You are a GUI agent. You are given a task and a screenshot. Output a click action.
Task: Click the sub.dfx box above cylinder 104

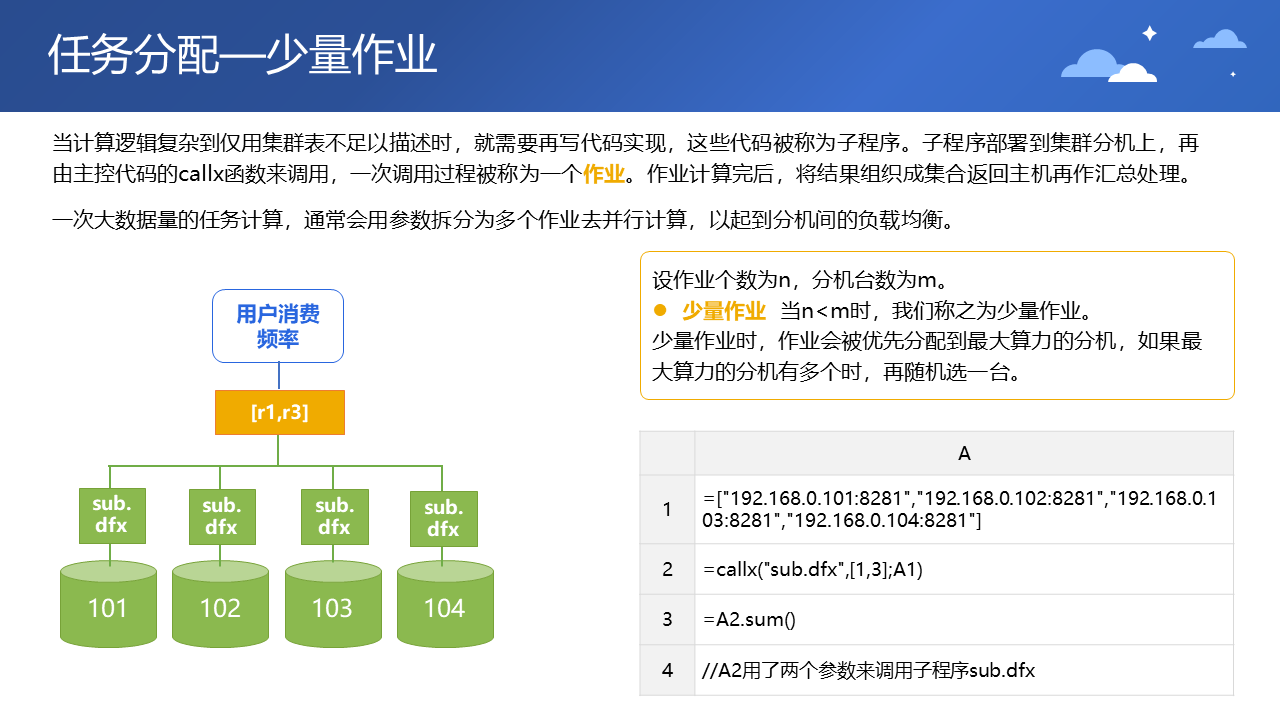(x=444, y=518)
